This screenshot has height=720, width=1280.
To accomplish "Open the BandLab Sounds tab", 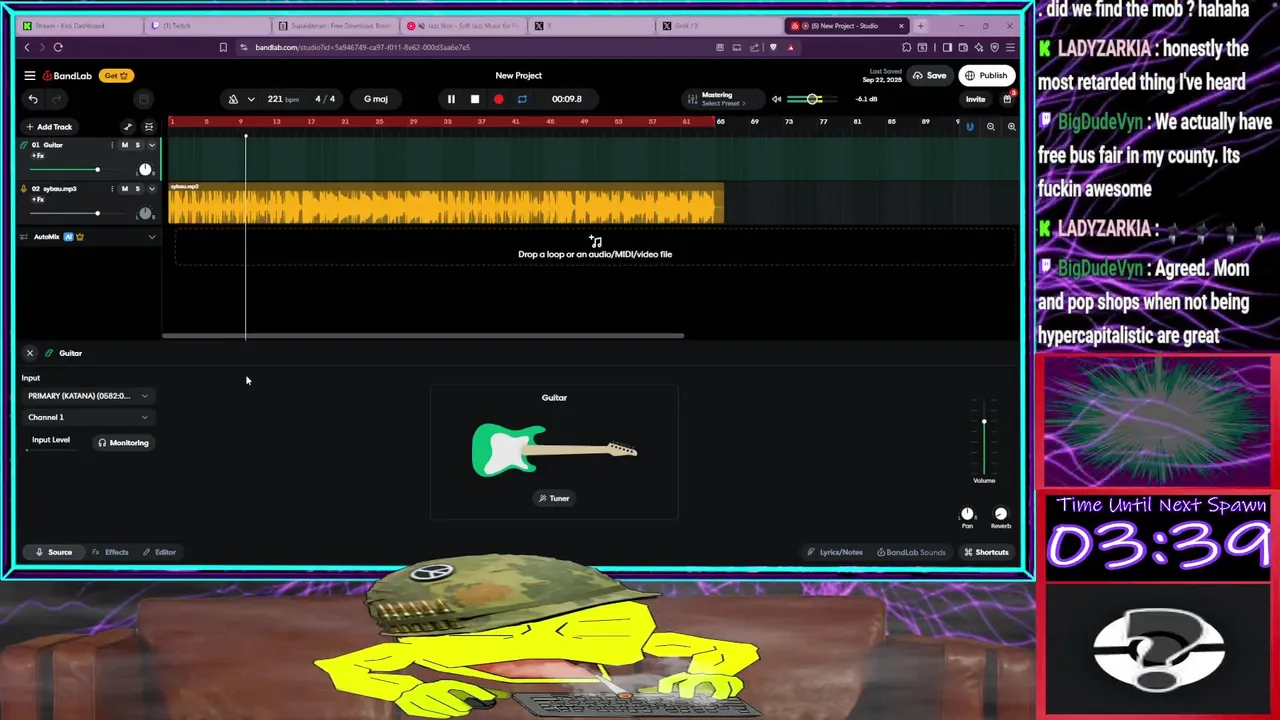I will point(911,552).
